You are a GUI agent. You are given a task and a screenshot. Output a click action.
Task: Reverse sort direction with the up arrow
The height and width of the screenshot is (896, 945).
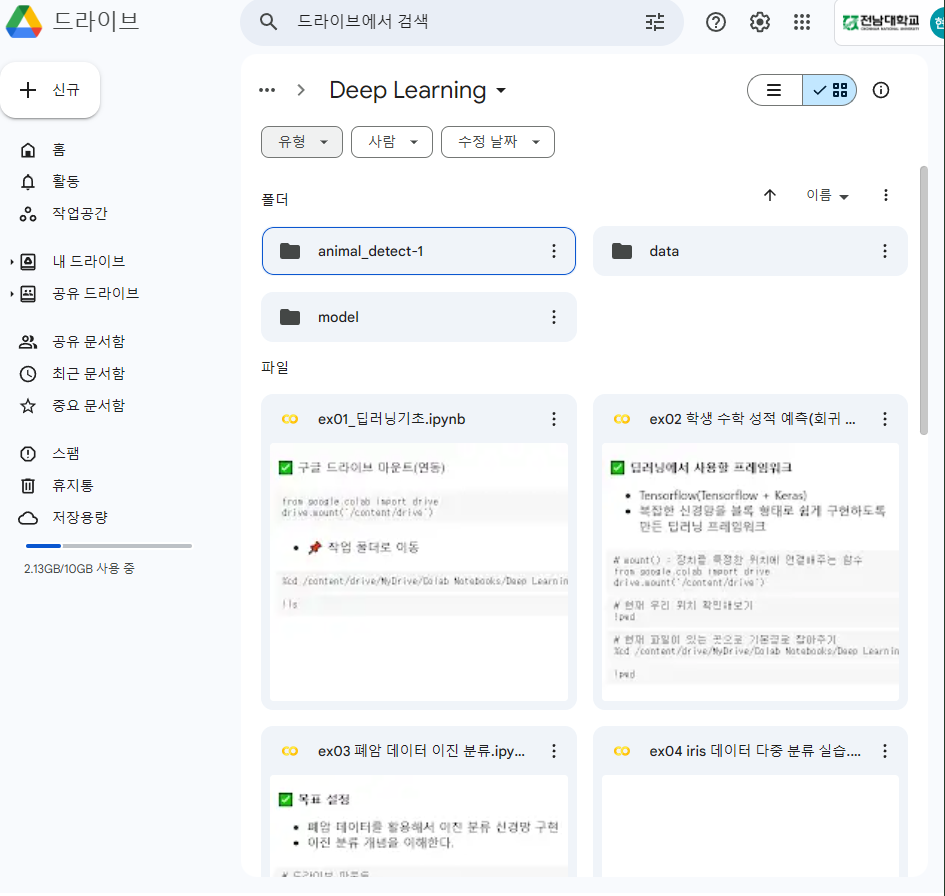click(x=770, y=195)
